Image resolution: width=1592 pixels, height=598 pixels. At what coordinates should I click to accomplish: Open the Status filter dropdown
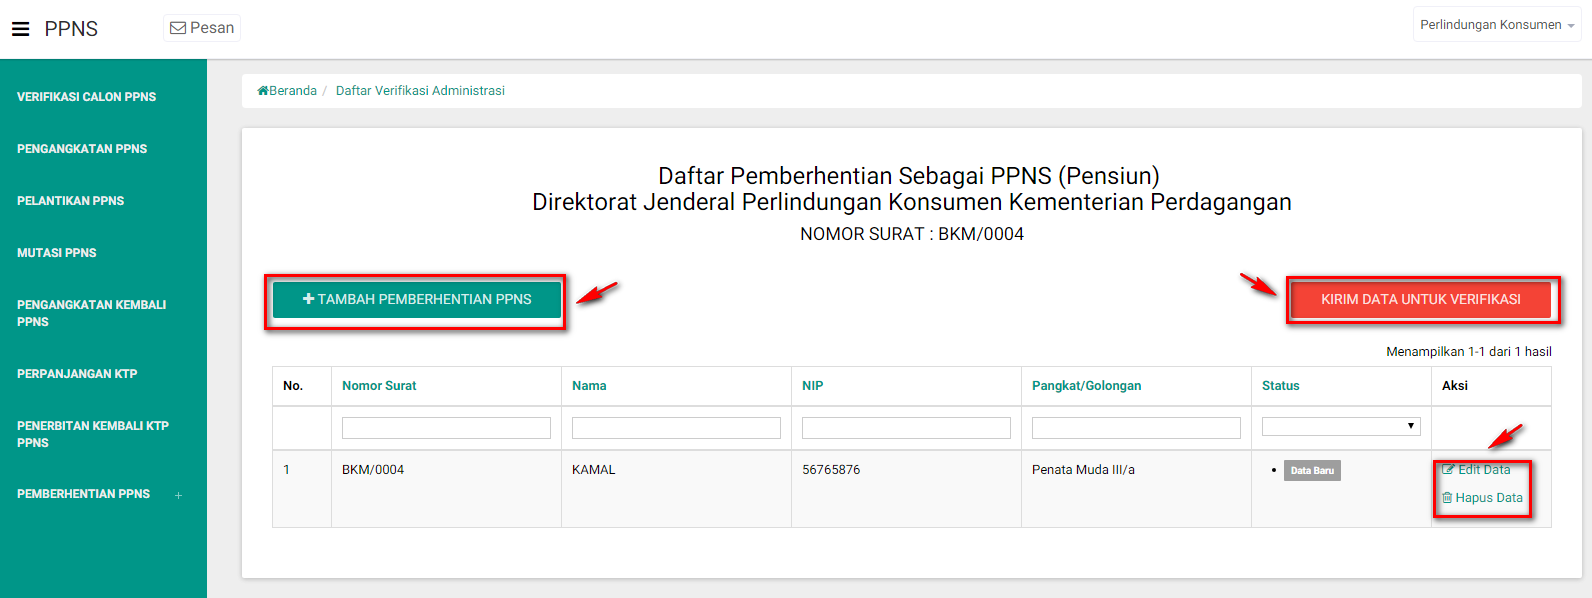point(1340,427)
